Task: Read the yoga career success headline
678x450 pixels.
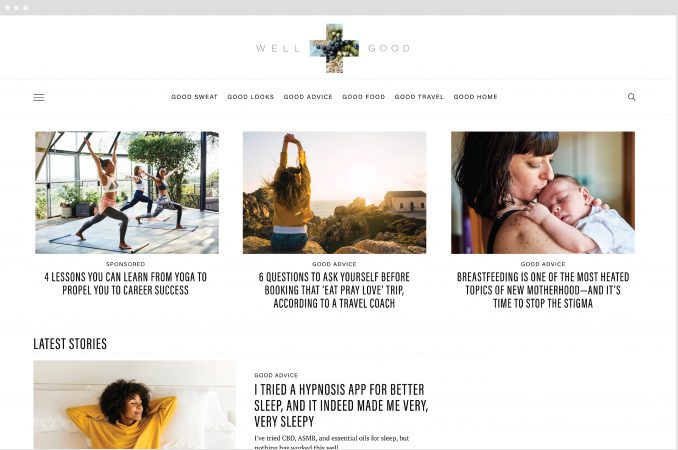Action: (x=125, y=284)
